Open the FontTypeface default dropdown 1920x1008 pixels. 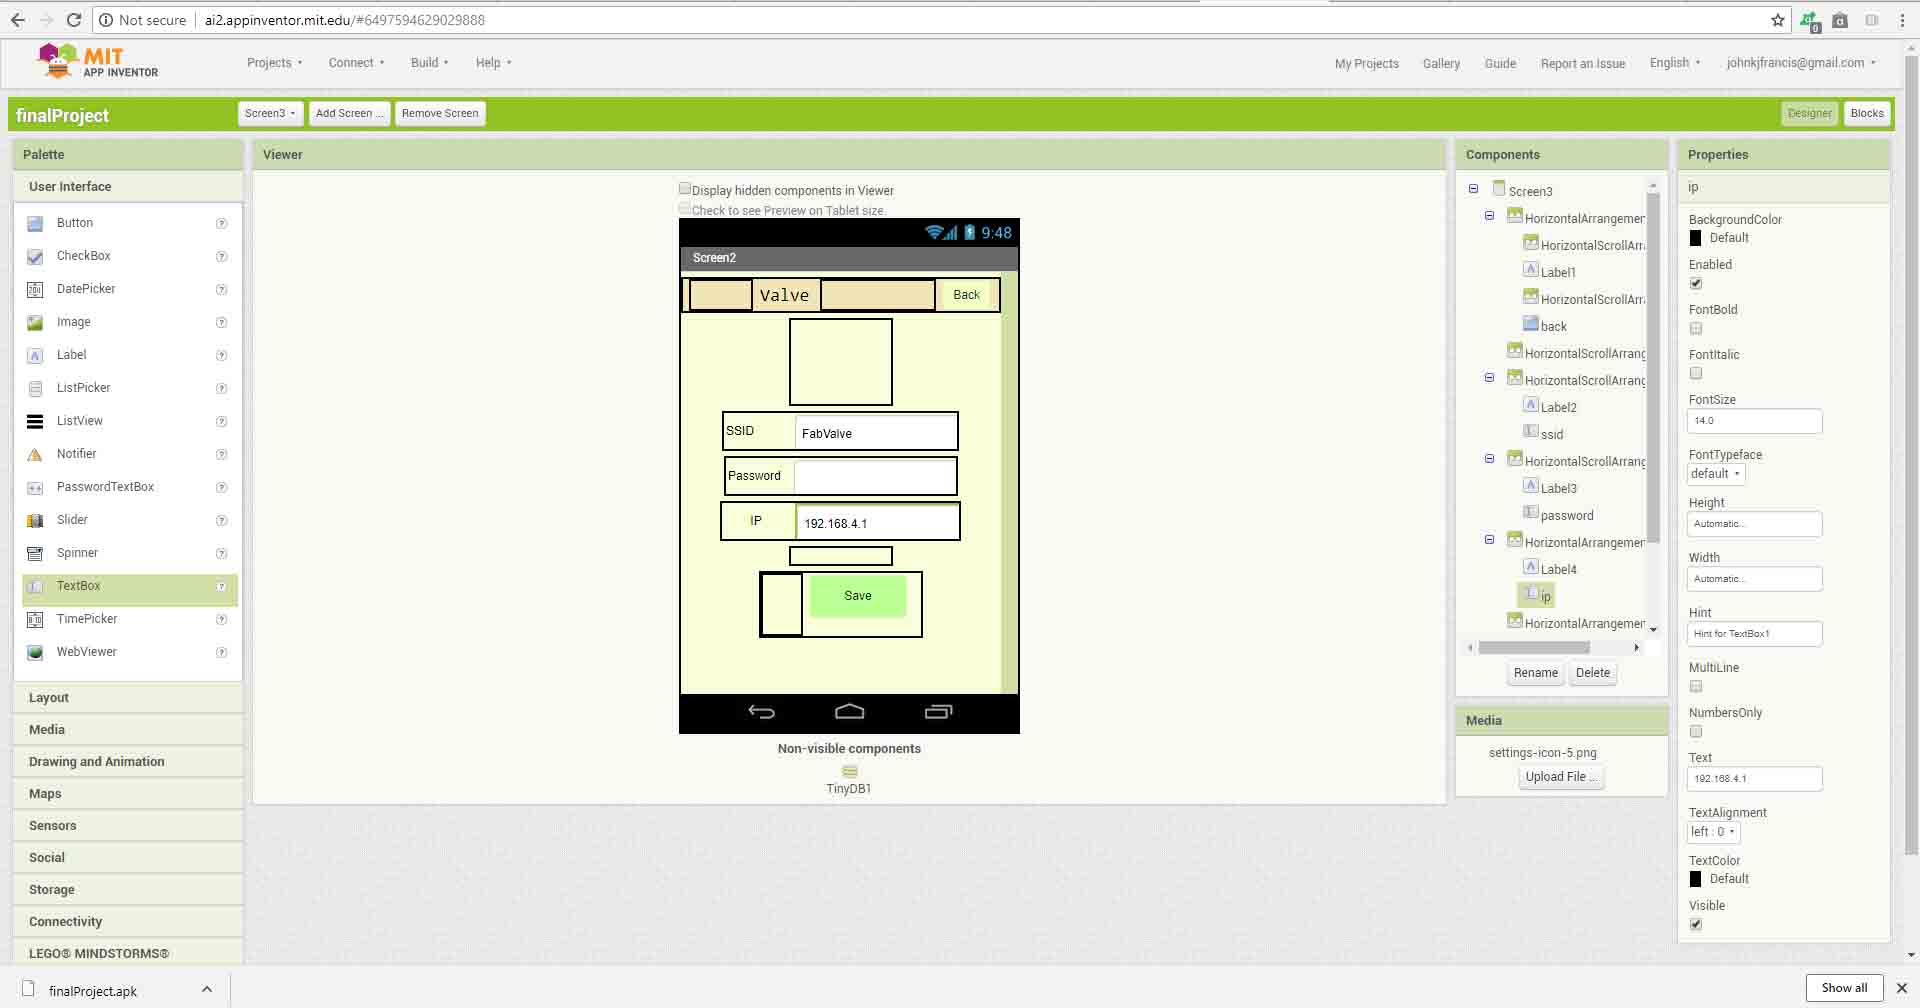coord(1716,474)
